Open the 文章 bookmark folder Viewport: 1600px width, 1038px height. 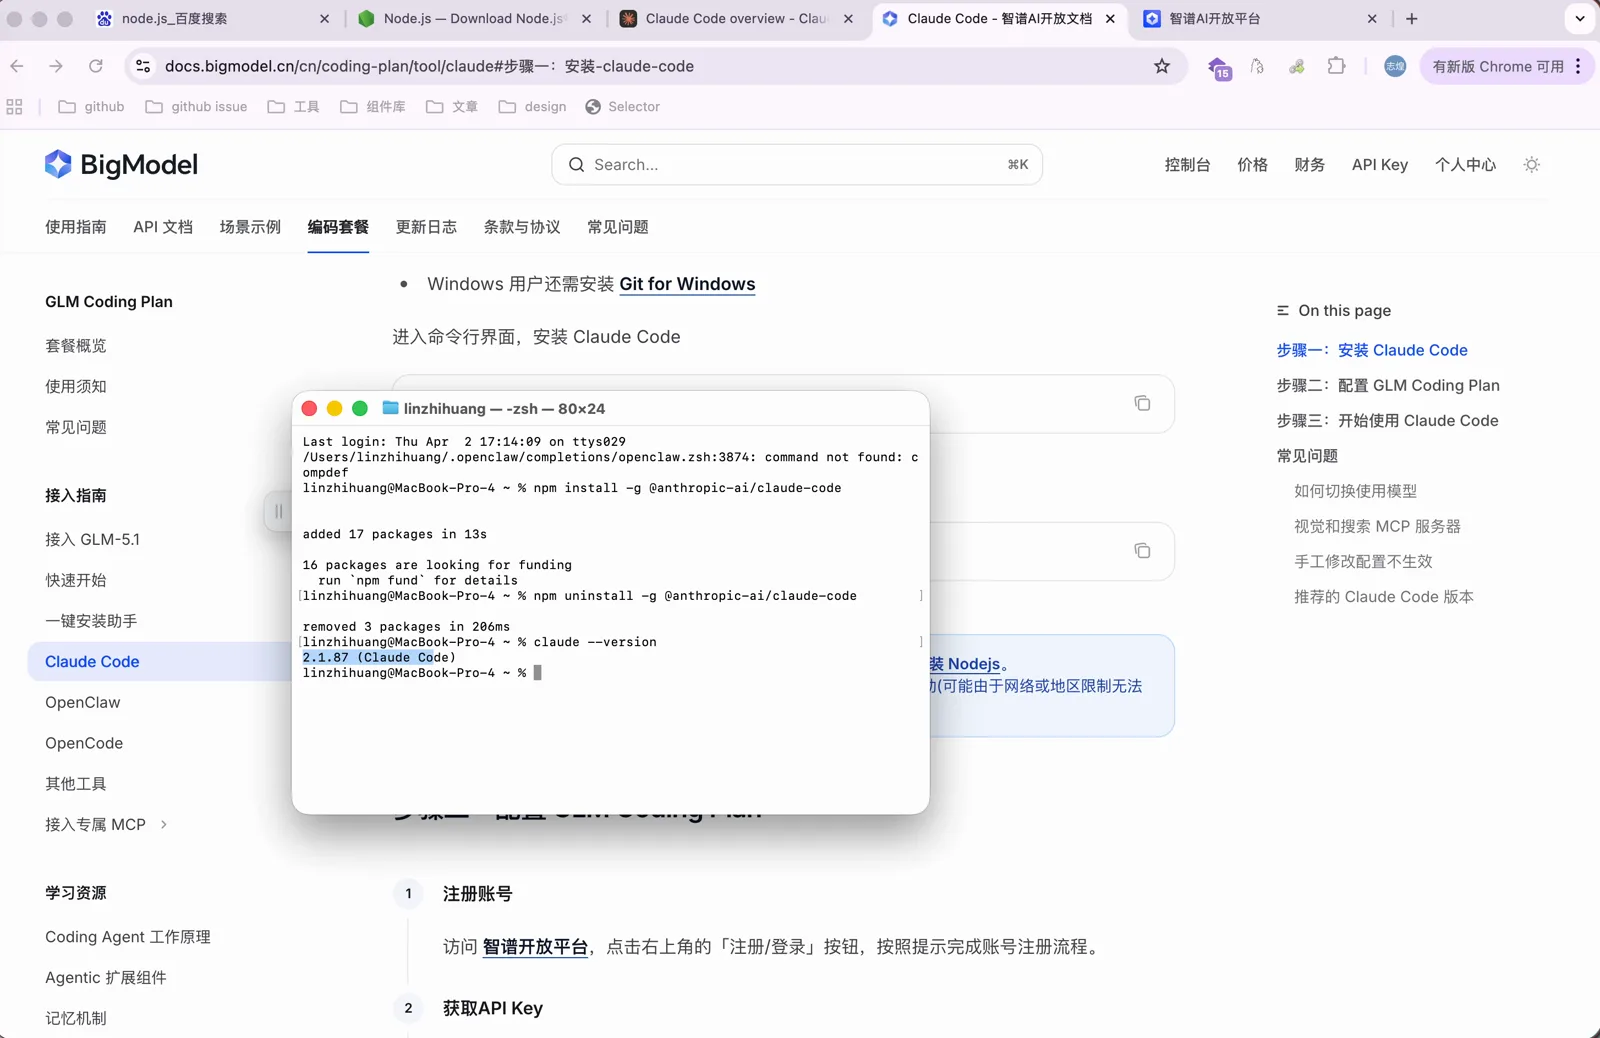451,107
